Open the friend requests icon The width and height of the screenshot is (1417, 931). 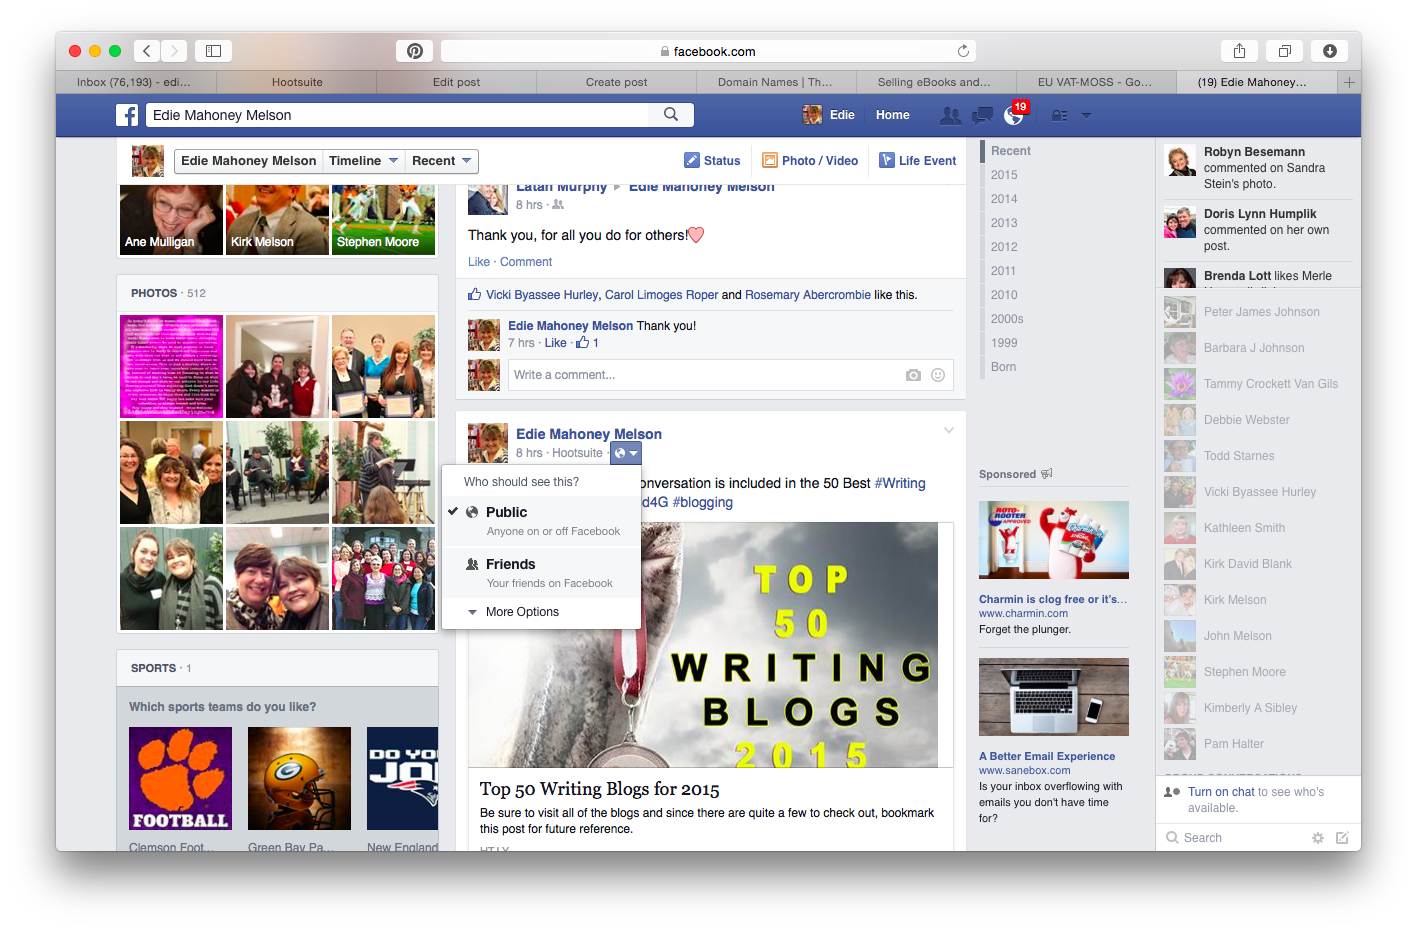click(x=950, y=116)
